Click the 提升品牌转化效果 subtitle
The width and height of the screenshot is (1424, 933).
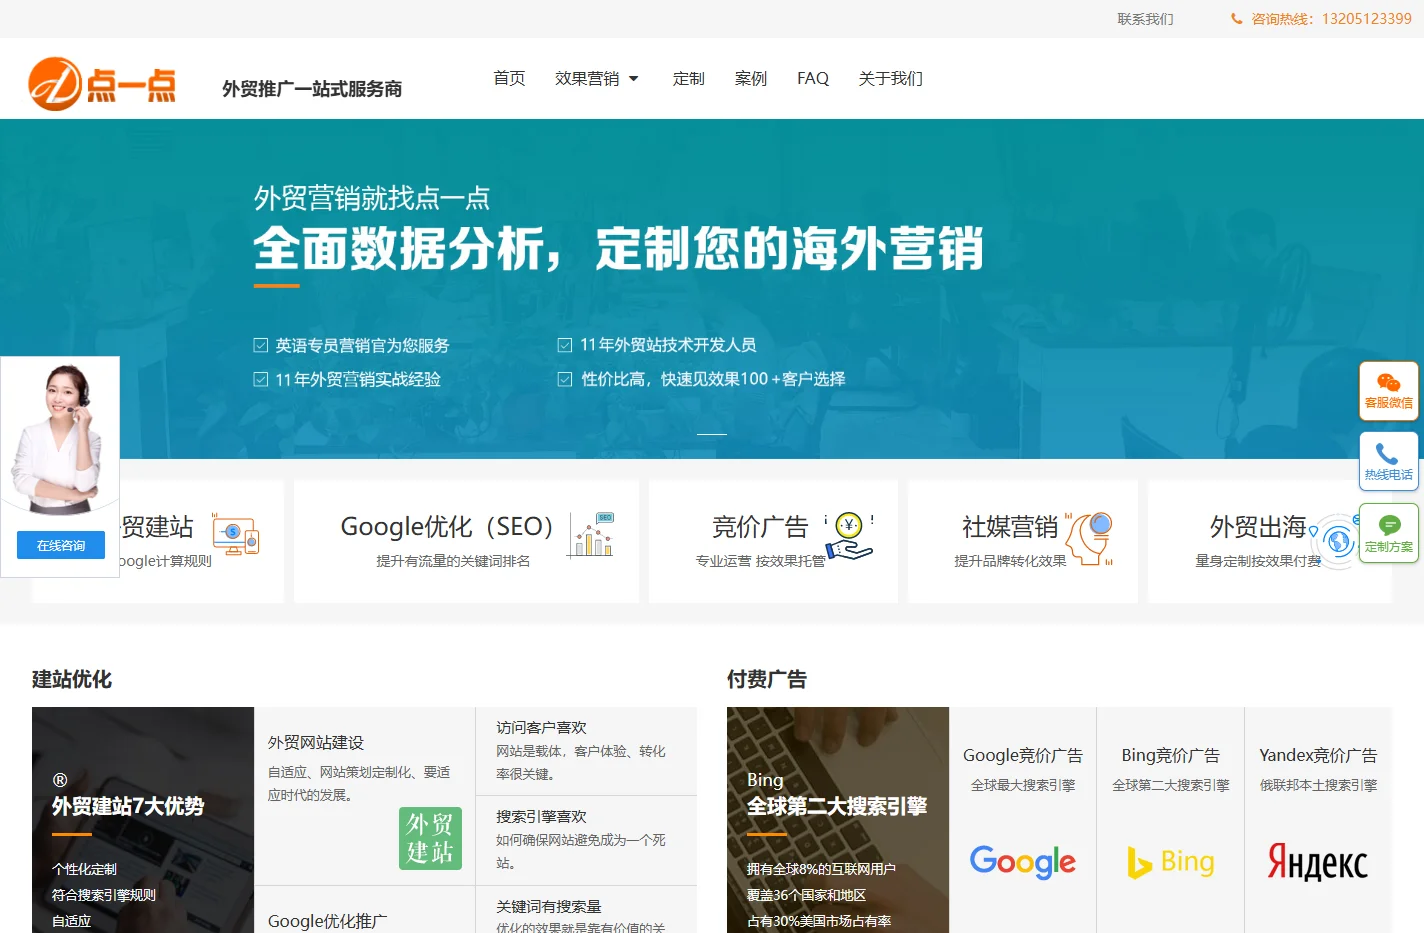pyautogui.click(x=1010, y=561)
